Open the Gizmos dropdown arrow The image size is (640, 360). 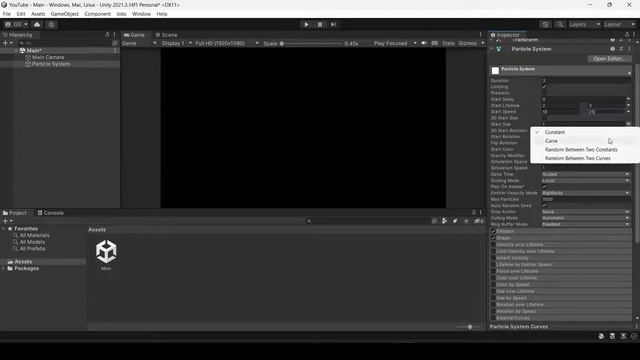483,43
